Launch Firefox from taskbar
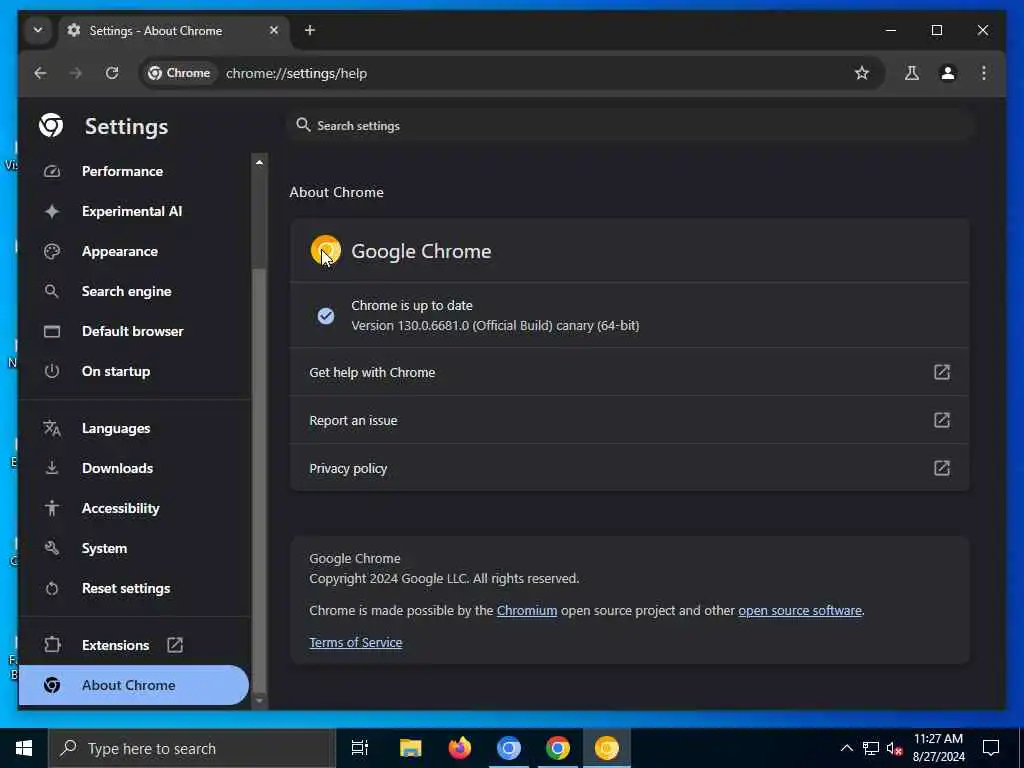 pyautogui.click(x=460, y=748)
